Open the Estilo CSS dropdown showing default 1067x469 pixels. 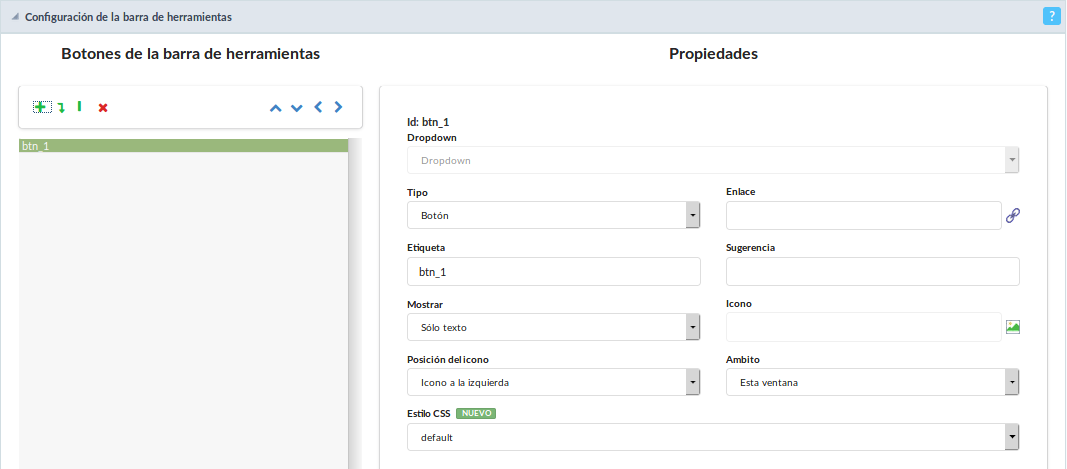coord(712,437)
